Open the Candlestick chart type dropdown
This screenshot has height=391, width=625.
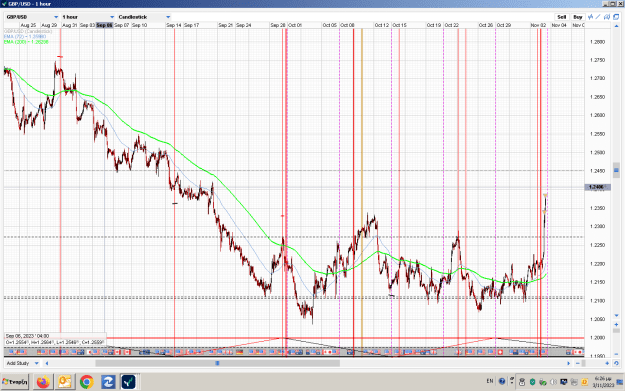(144, 17)
